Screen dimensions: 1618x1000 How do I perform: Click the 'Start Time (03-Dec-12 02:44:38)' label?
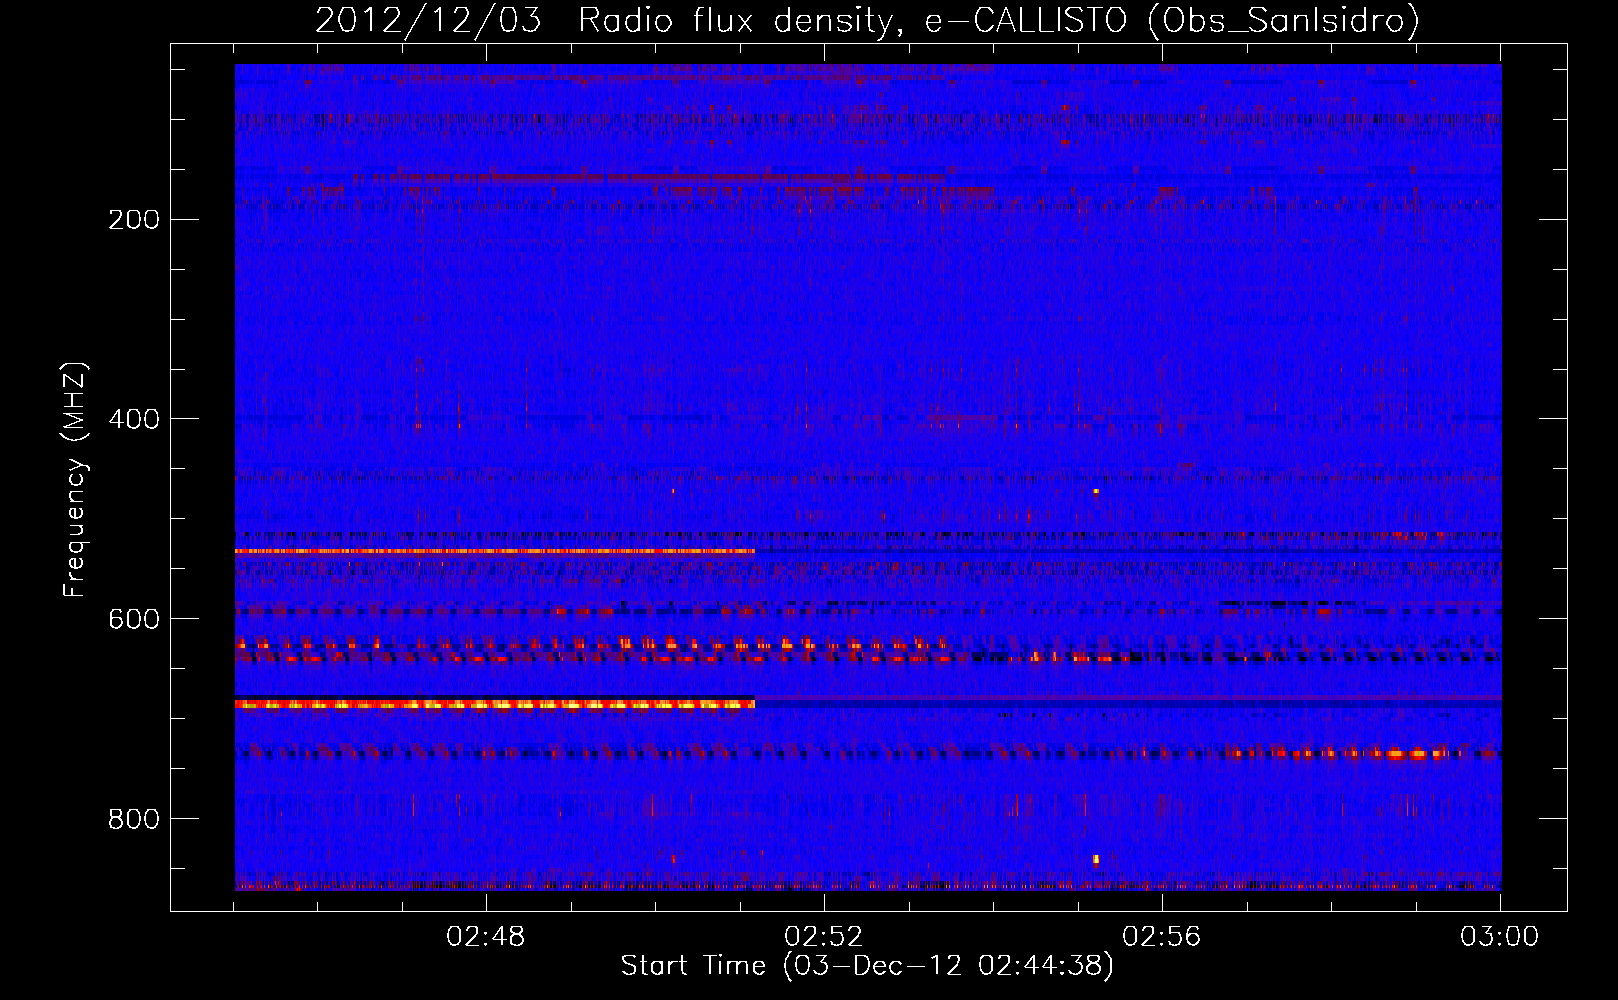(867, 966)
